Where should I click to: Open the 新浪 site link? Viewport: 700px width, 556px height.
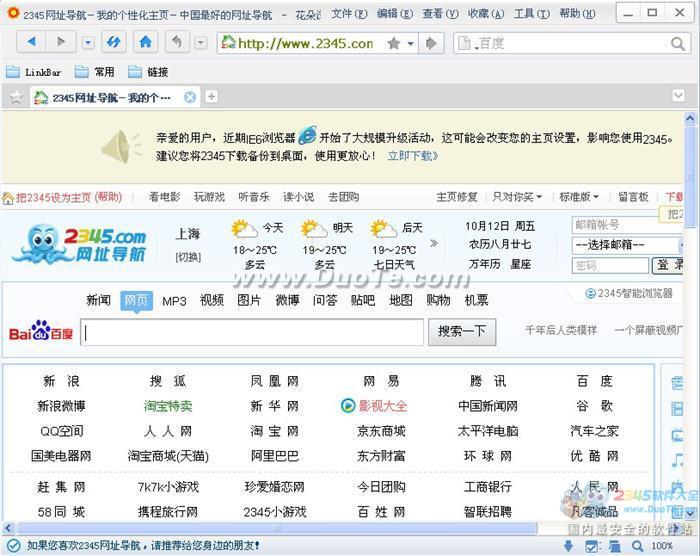[x=62, y=381]
